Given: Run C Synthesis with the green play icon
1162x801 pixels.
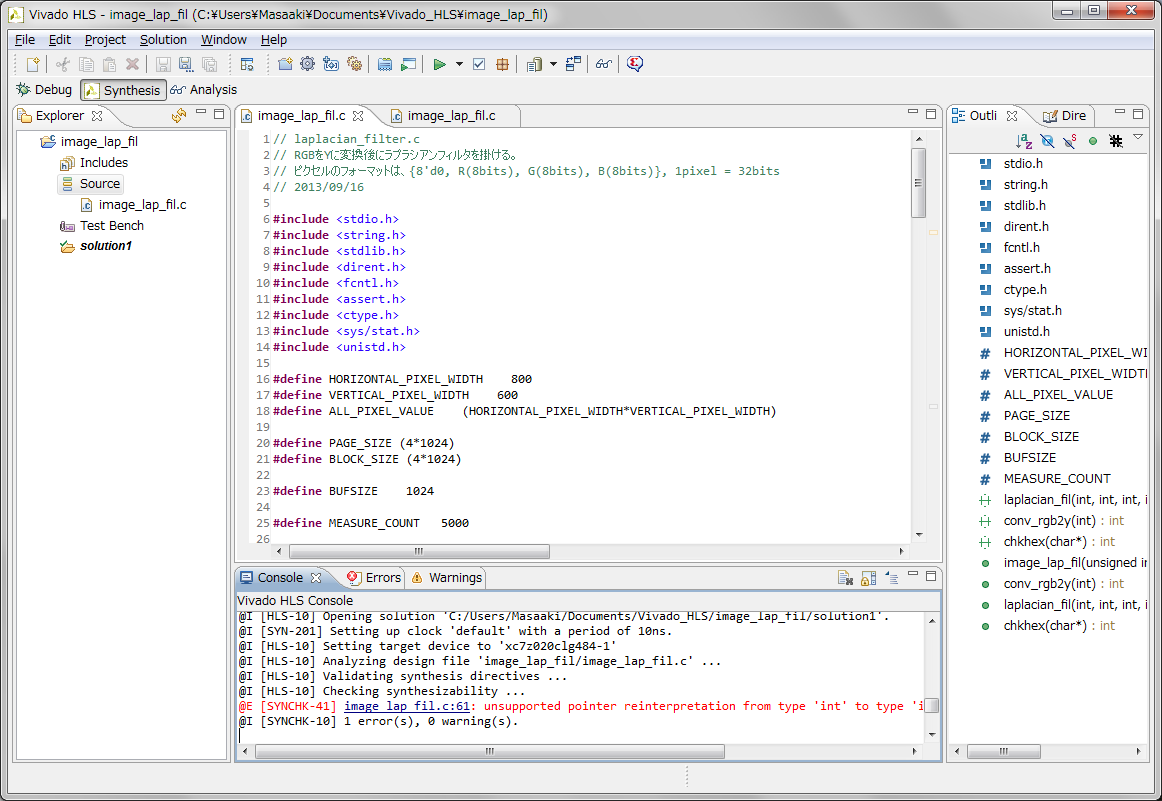Looking at the screenshot, I should [440, 63].
